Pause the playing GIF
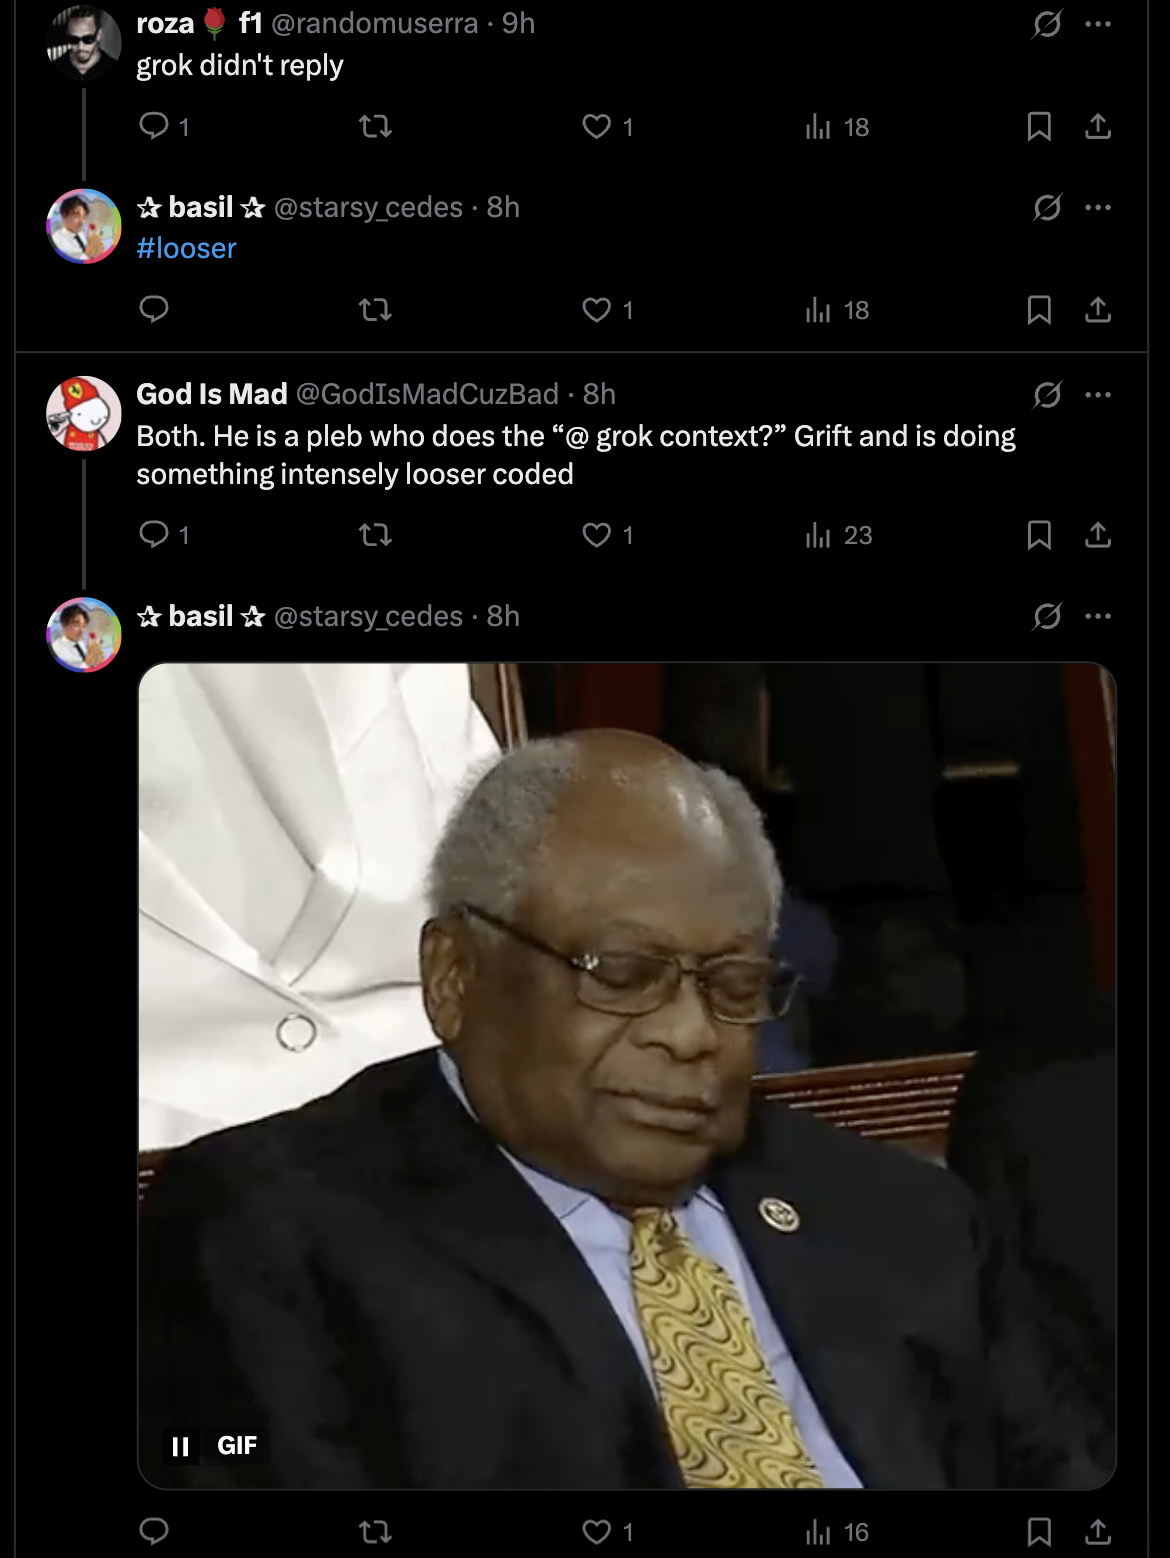Screen dimensions: 1170x1558 pyautogui.click(x=181, y=1446)
